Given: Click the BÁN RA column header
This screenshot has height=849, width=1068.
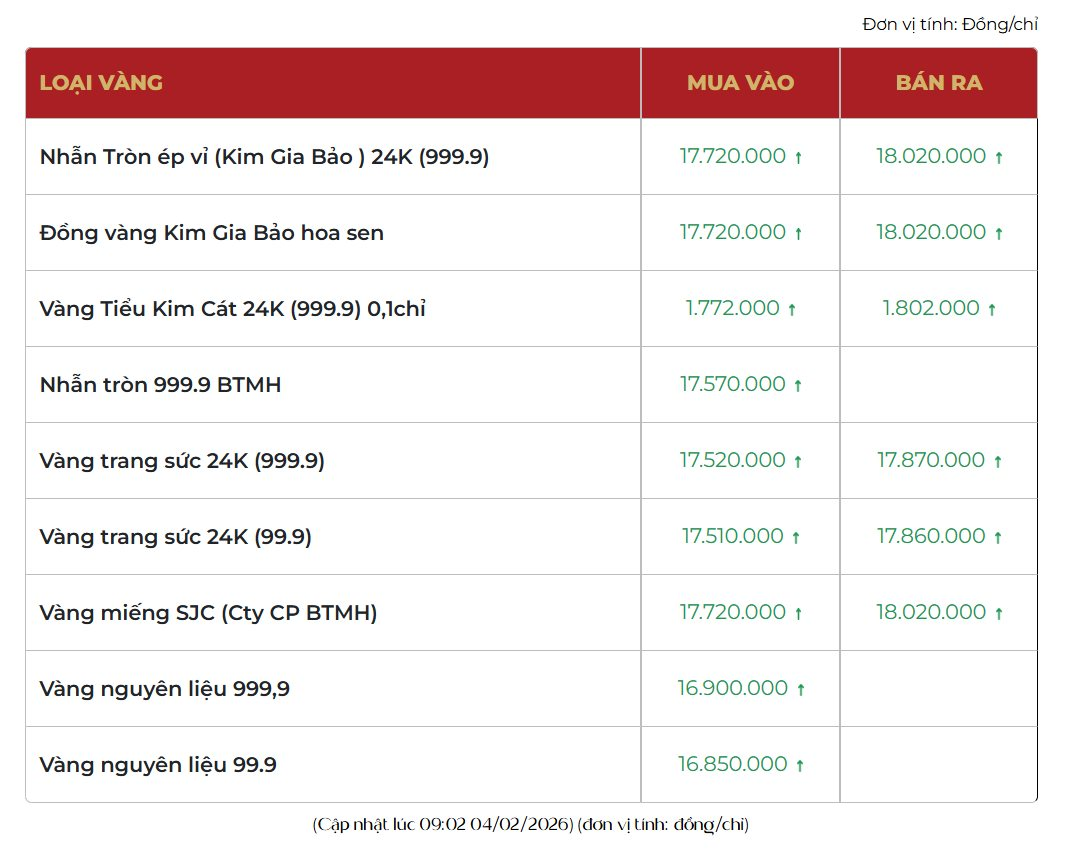Looking at the screenshot, I should [x=938, y=83].
